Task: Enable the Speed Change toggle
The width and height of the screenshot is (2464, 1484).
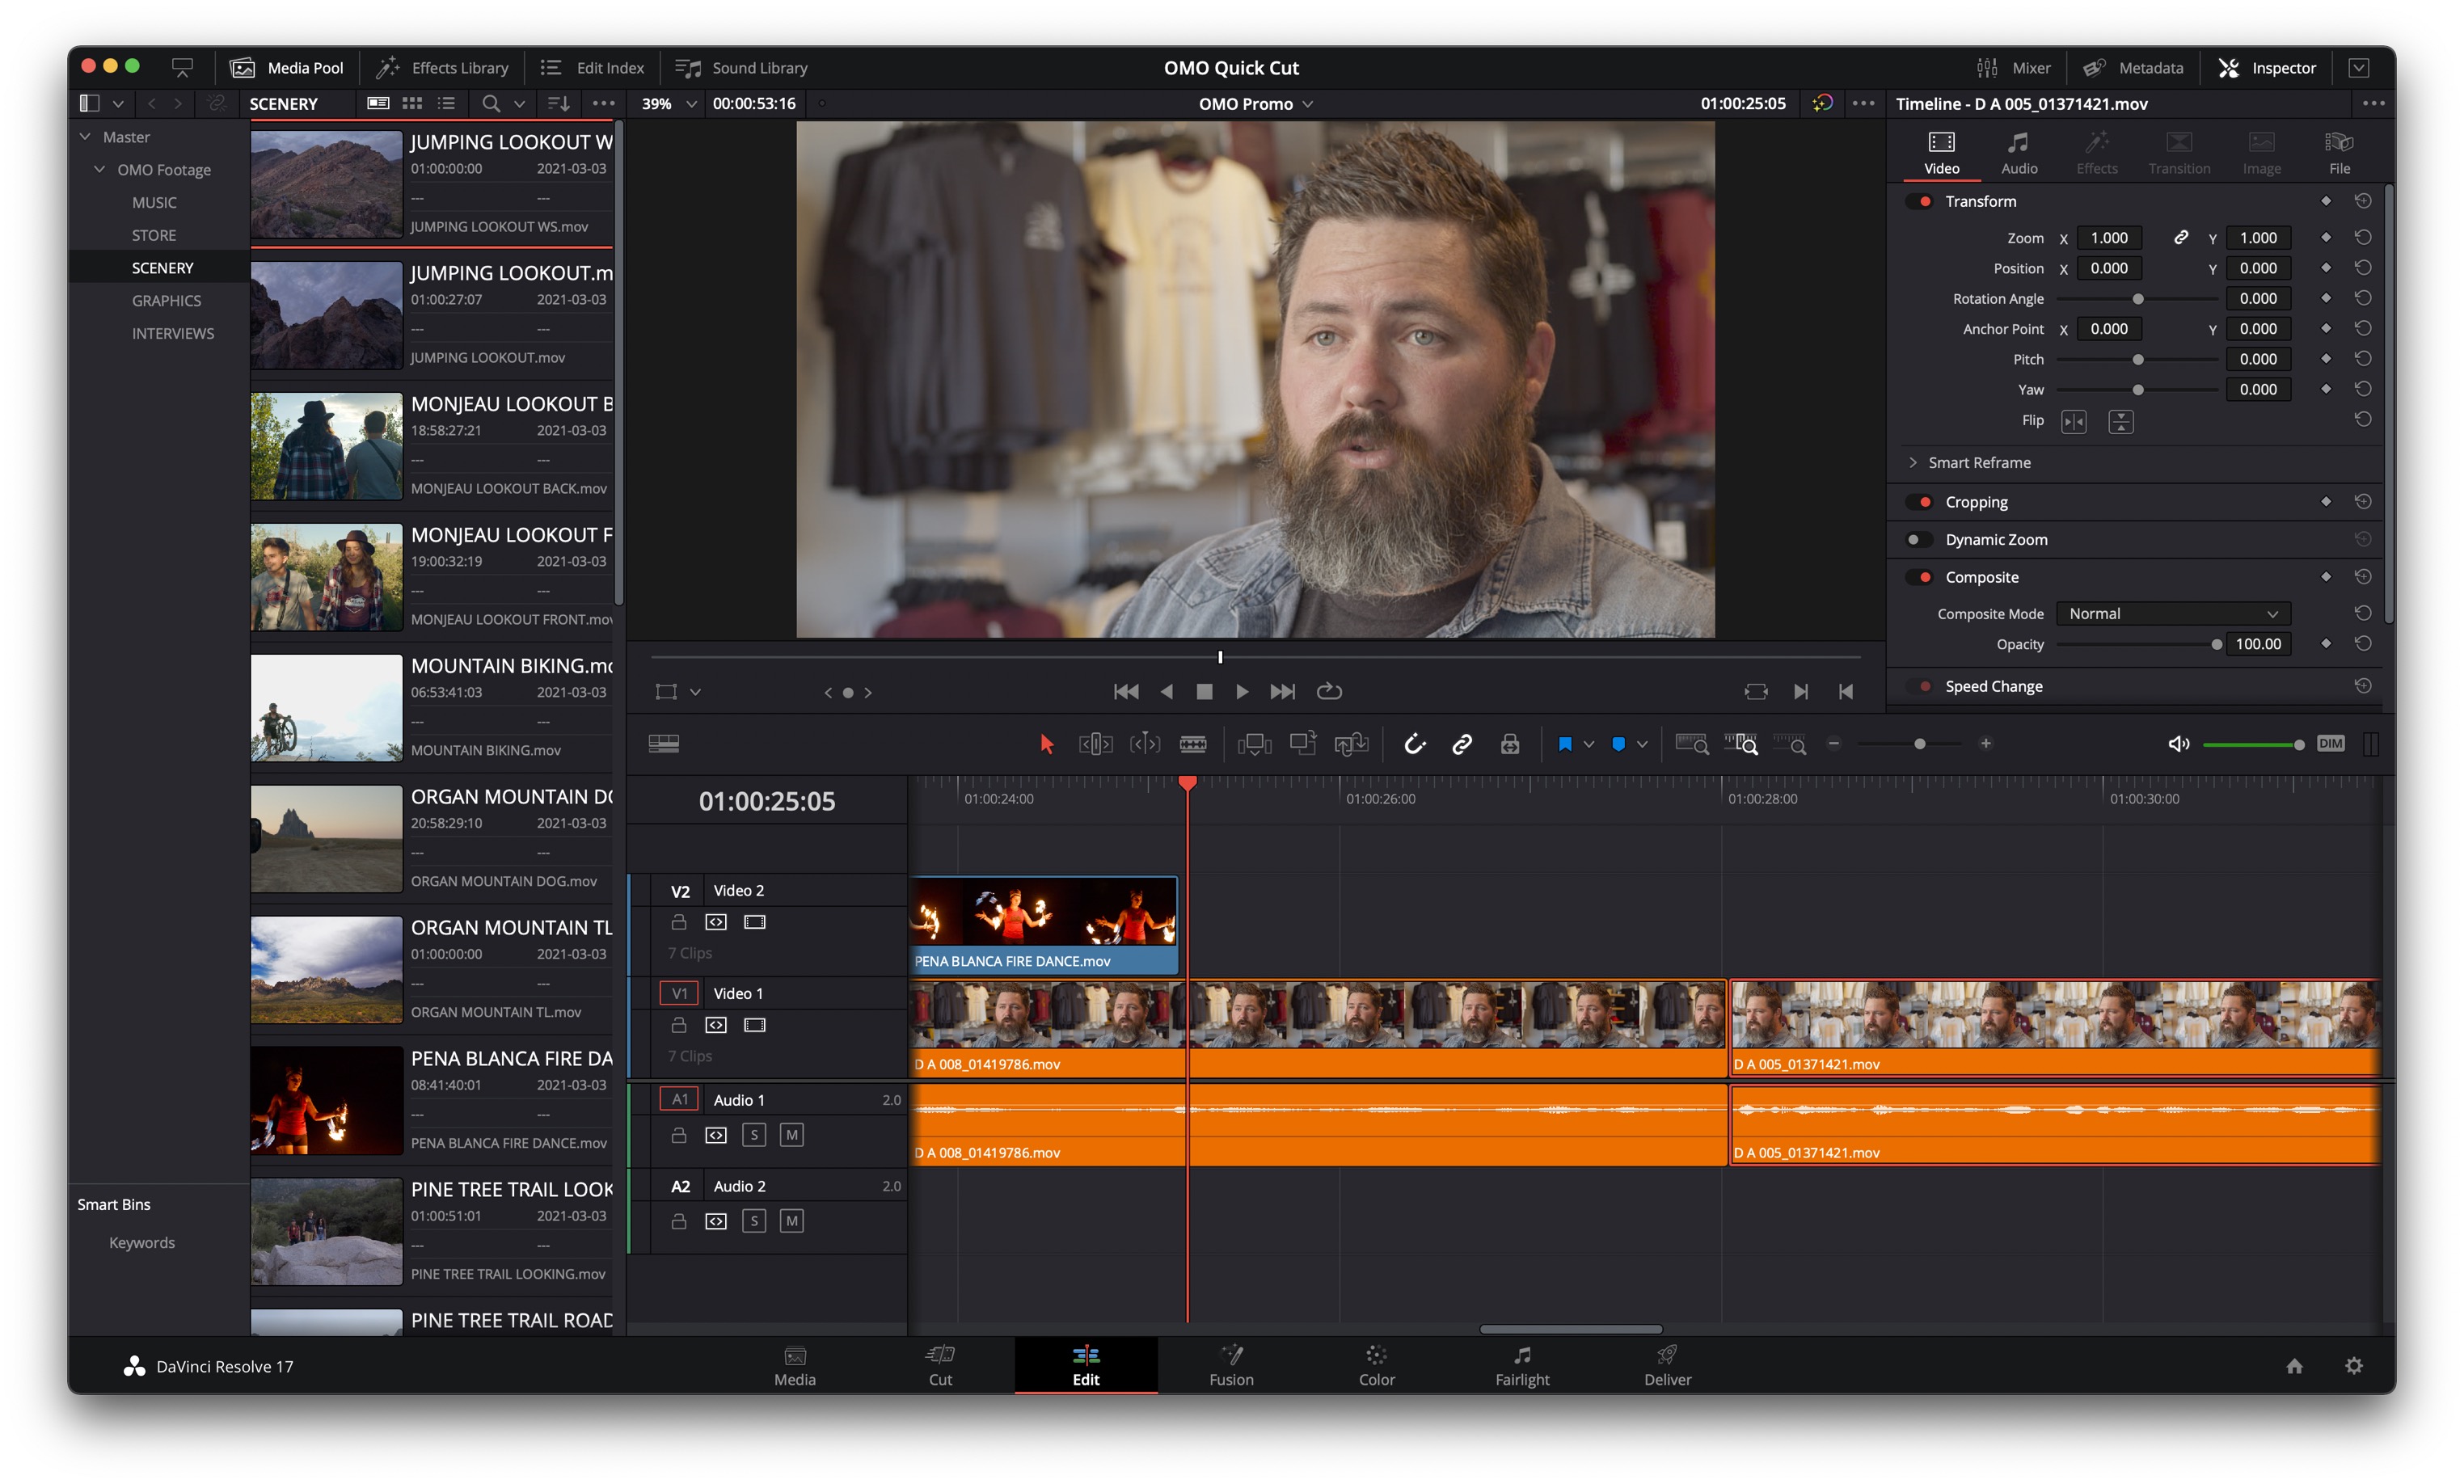Action: [1919, 687]
